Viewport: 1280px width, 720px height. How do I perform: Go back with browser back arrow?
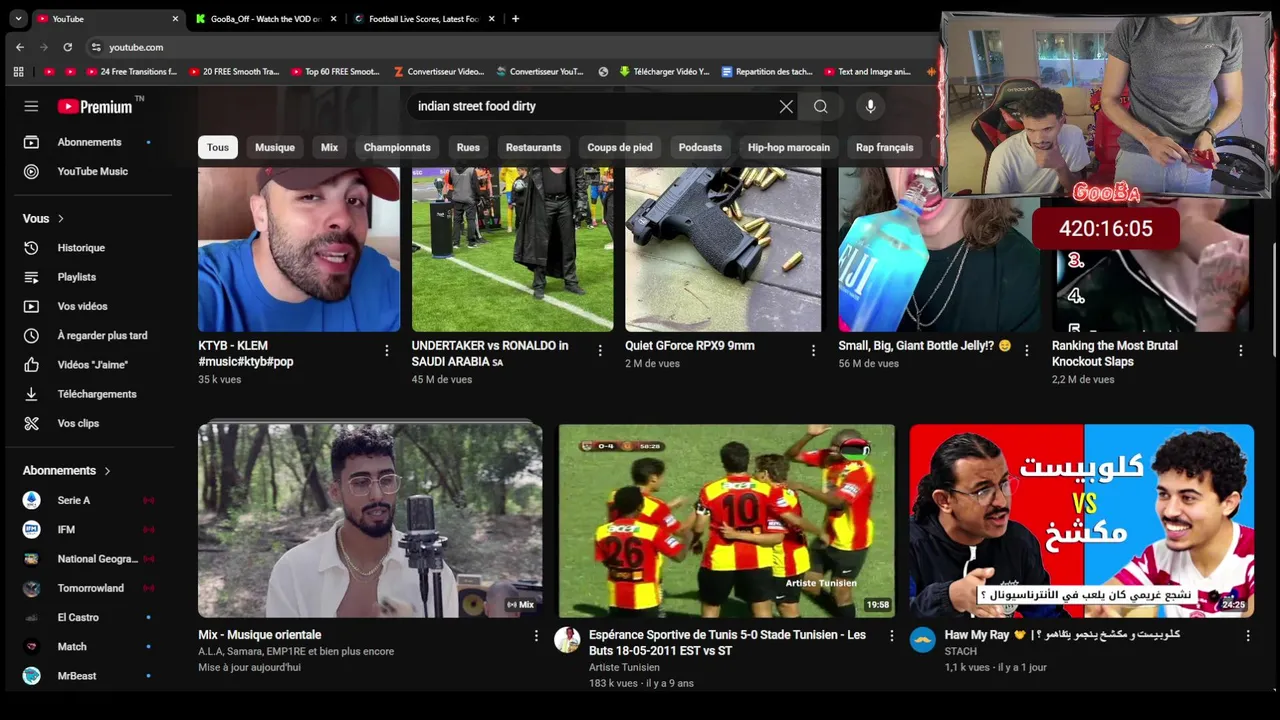[x=20, y=47]
